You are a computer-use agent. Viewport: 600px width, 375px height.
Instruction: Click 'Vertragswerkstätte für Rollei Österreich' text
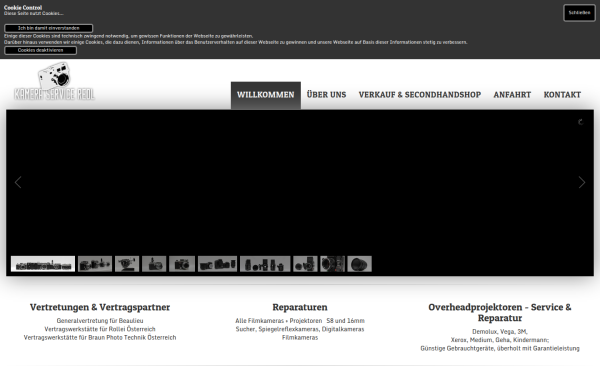pyautogui.click(x=100, y=329)
